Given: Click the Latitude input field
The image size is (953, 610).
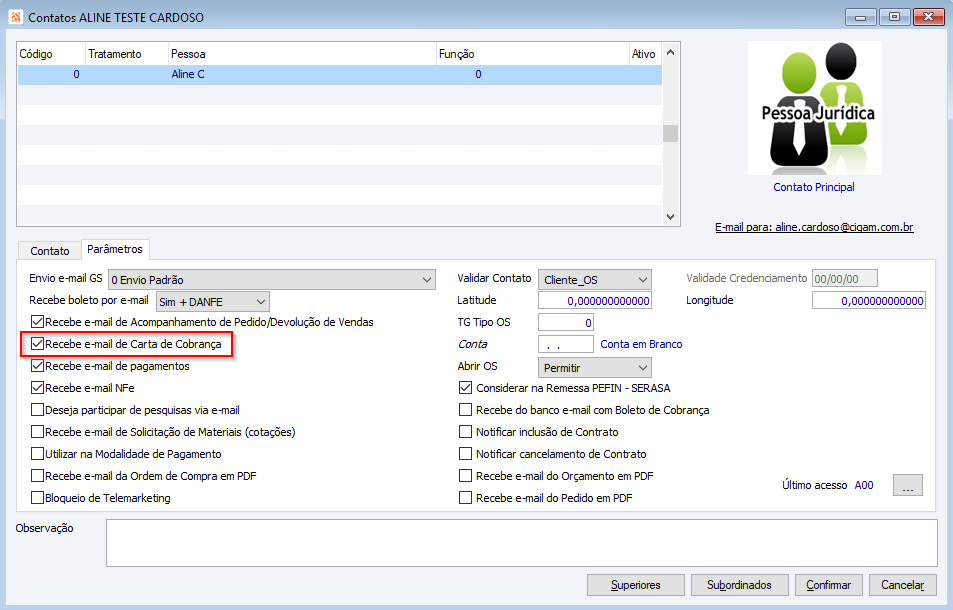Looking at the screenshot, I should coord(595,300).
